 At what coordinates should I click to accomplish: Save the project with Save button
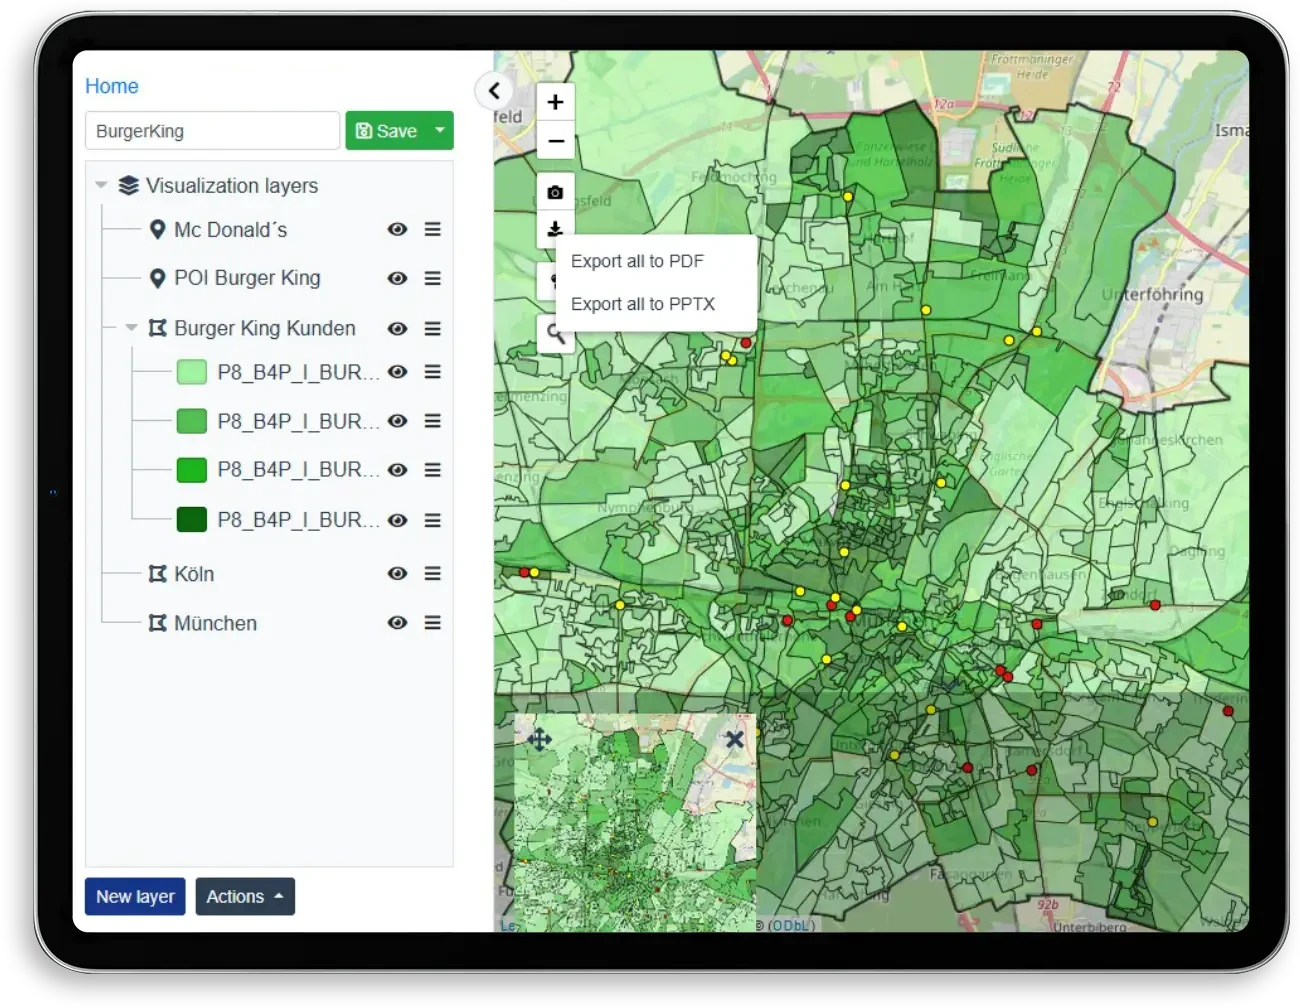click(386, 131)
